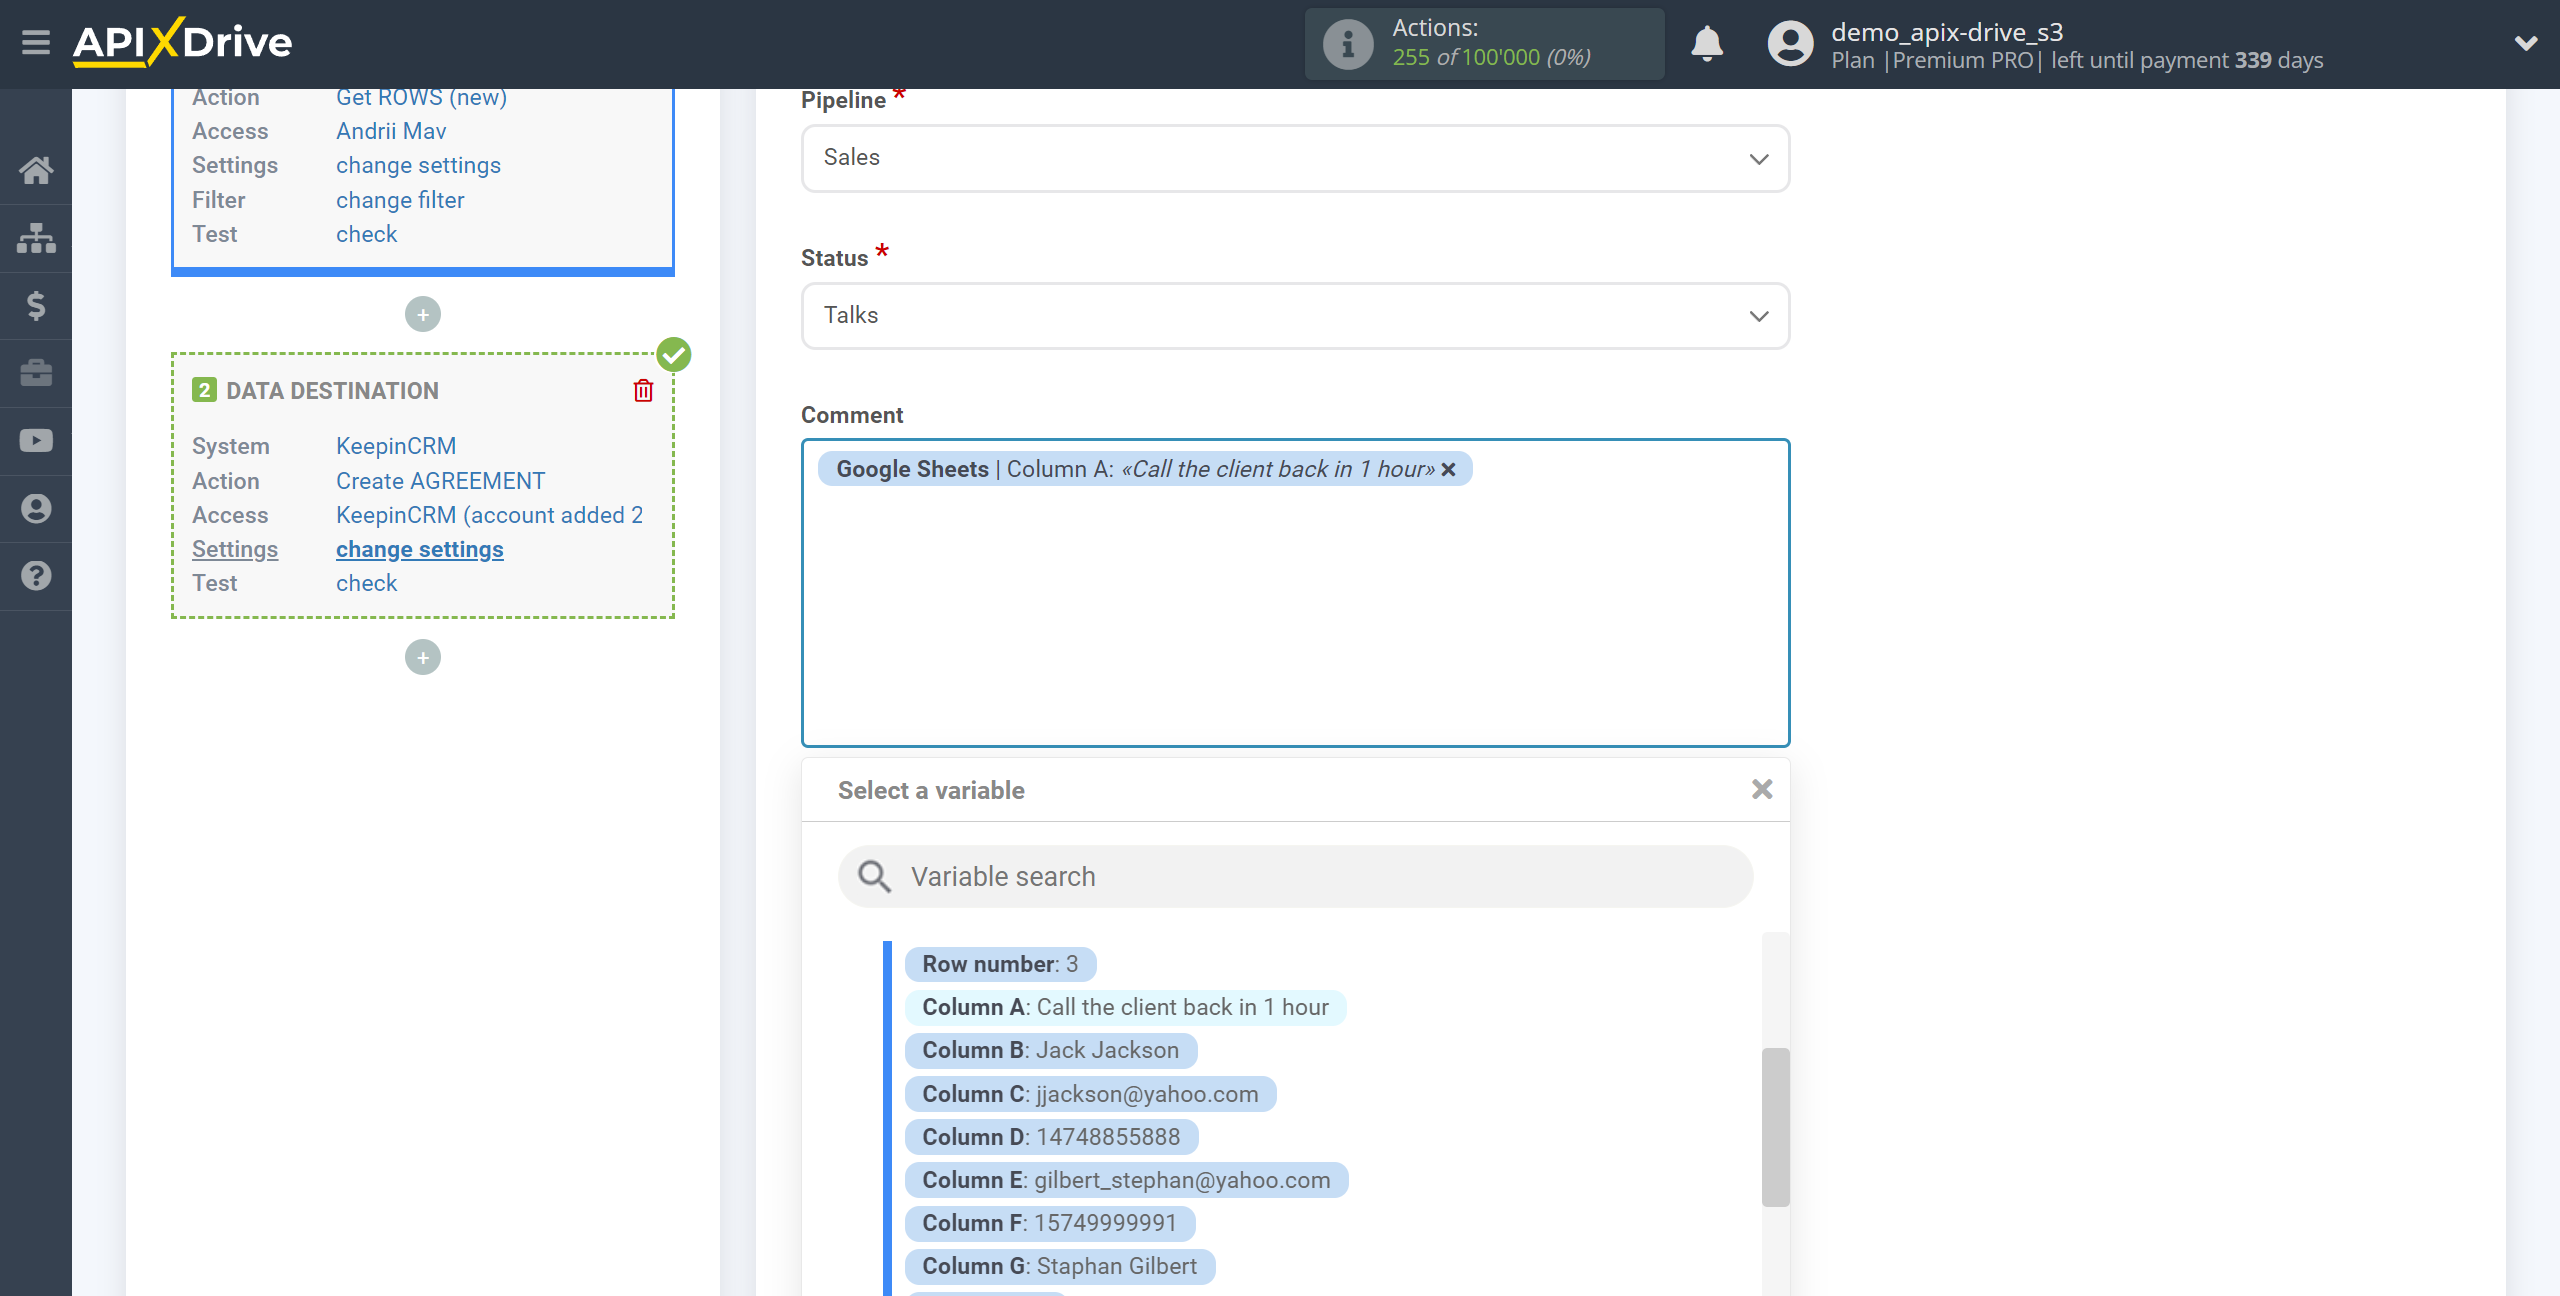Click the Andrii Mav access link

pyautogui.click(x=391, y=131)
